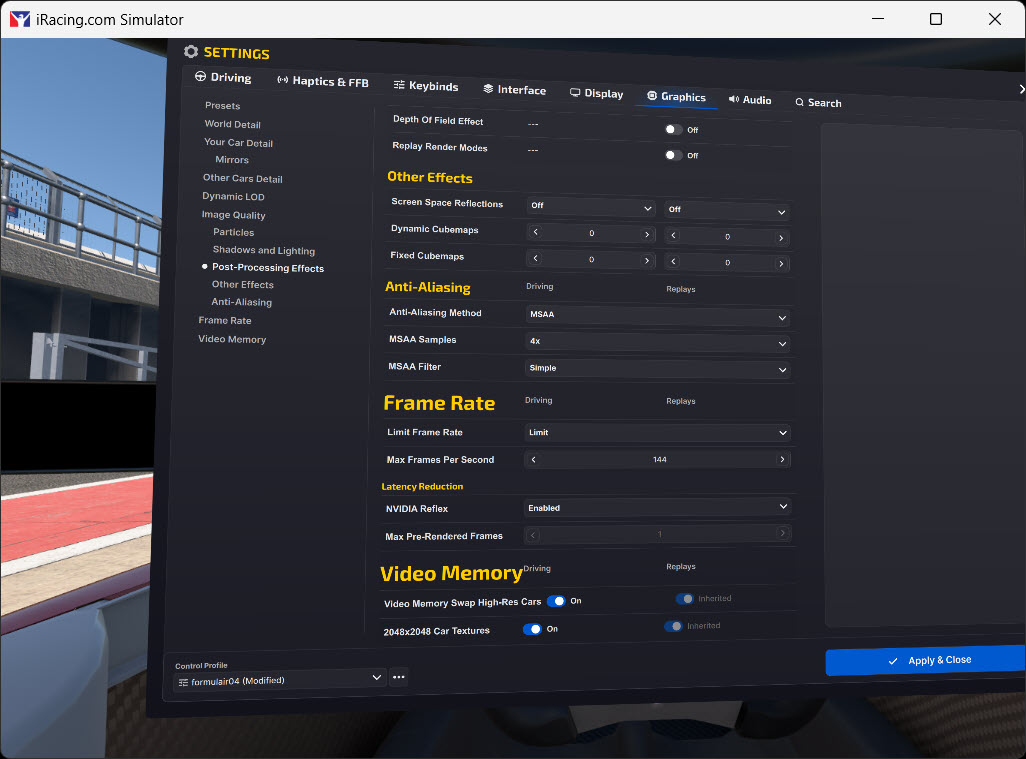
Task: Open Control Profile formulair04 dropdown
Action: pyautogui.click(x=280, y=680)
